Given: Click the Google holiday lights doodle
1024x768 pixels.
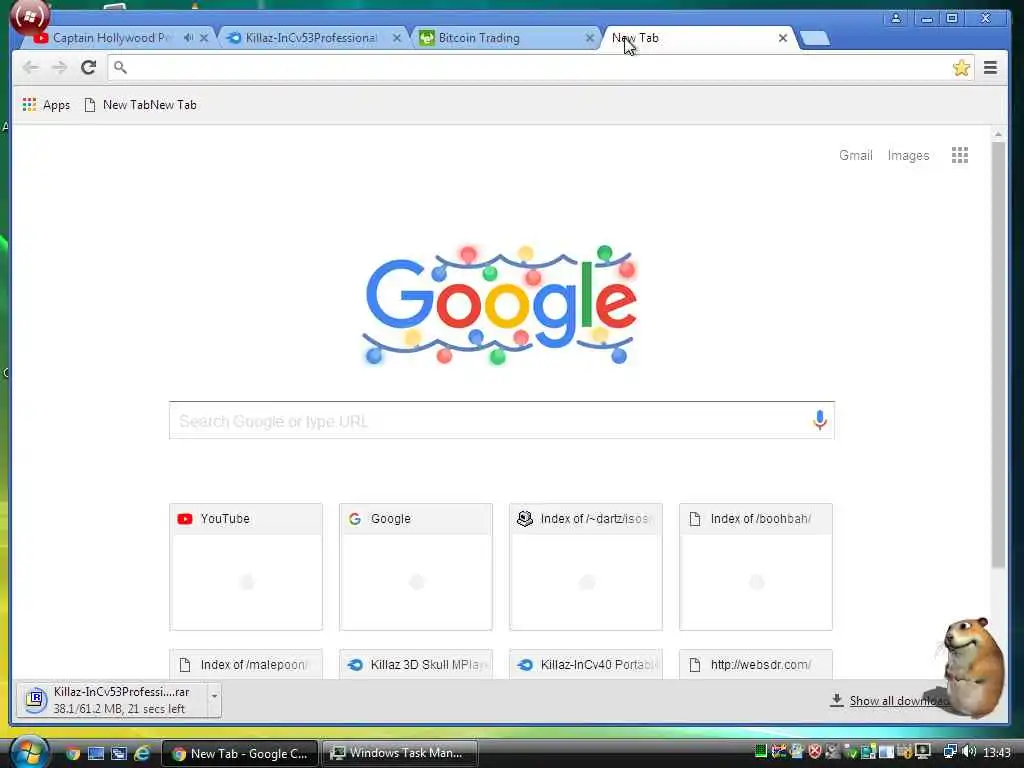Looking at the screenshot, I should [500, 305].
